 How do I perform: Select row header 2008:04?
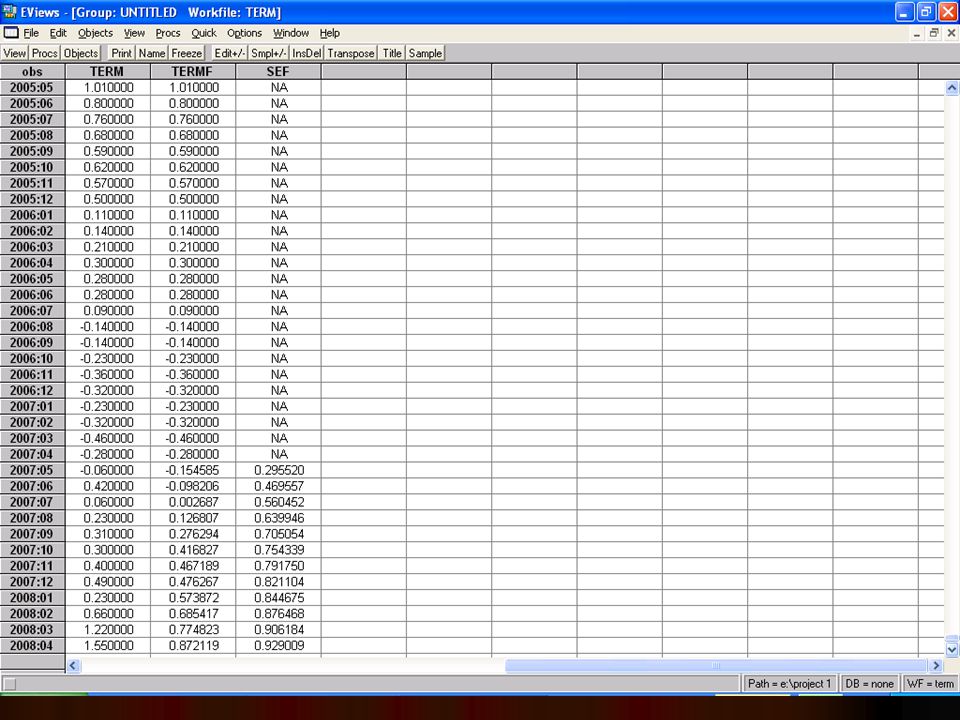click(x=32, y=645)
